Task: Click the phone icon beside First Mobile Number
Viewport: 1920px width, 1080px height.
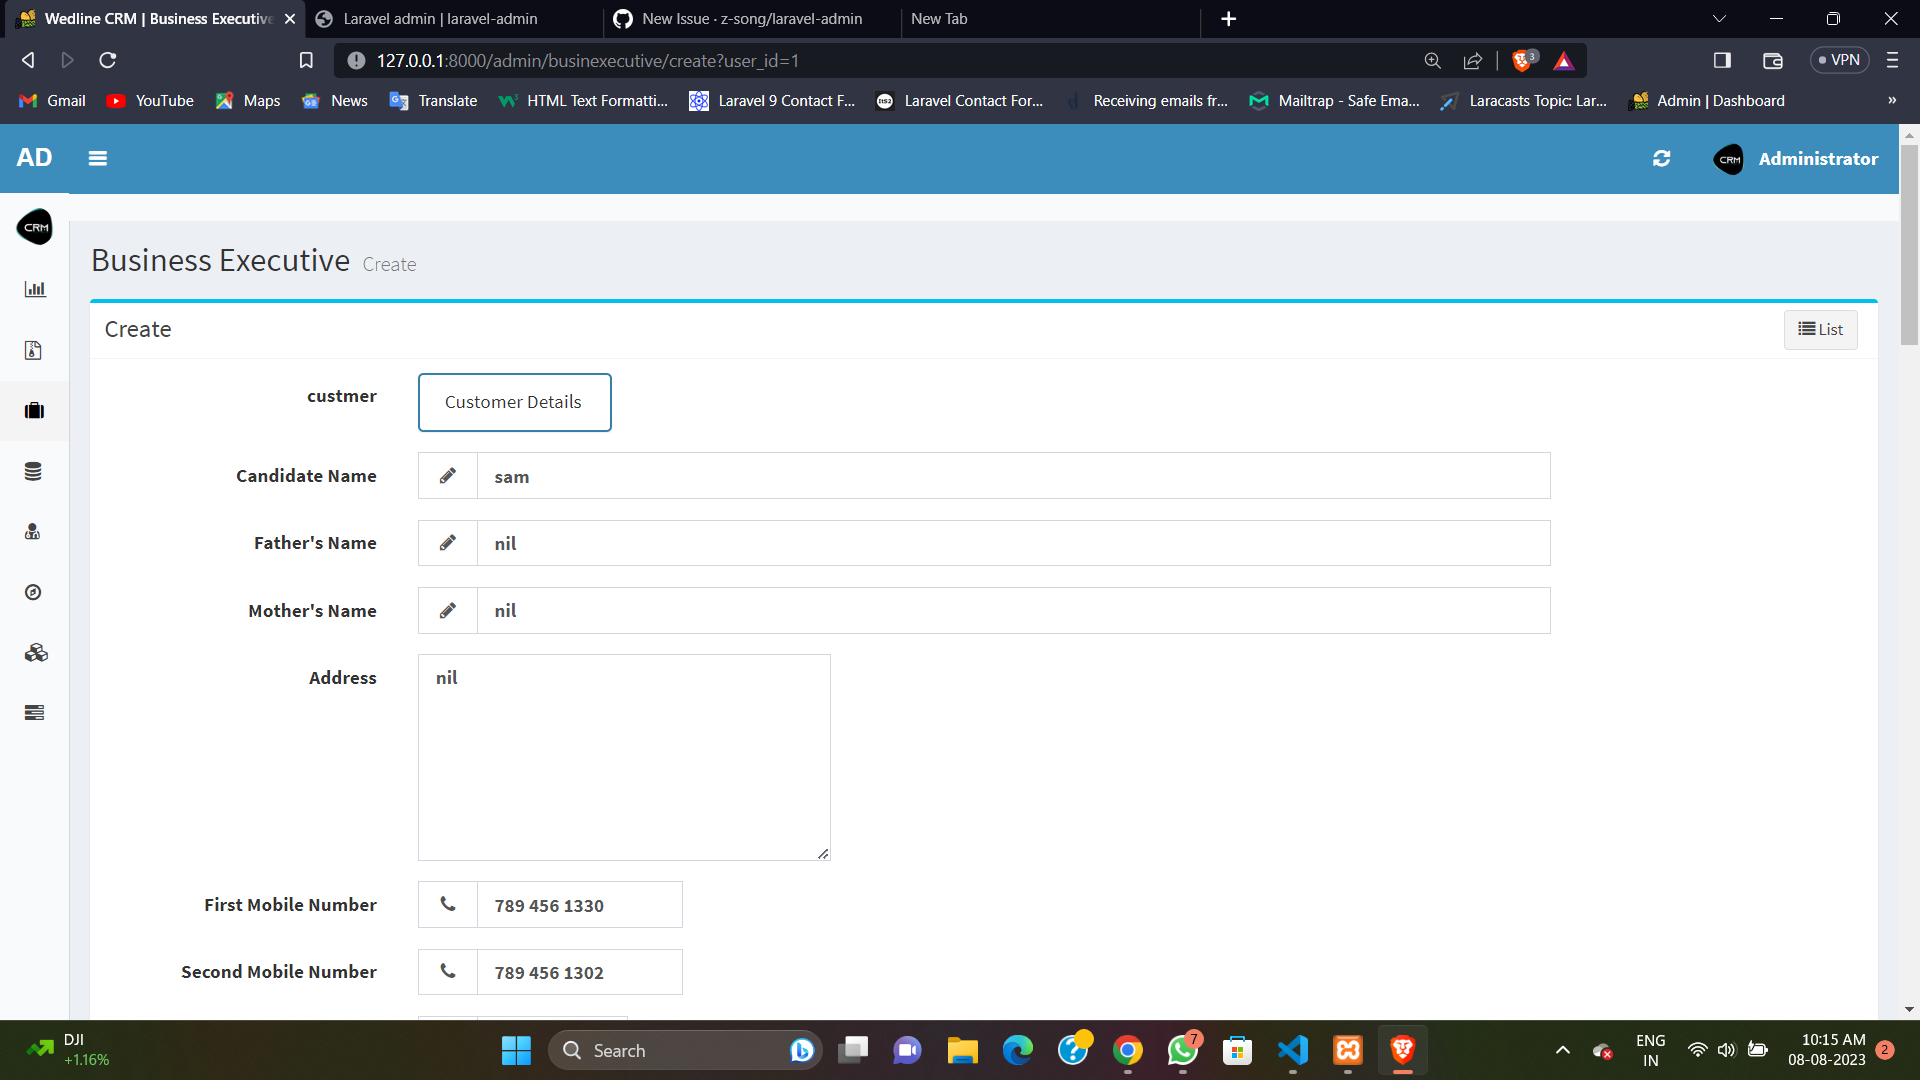Action: pyautogui.click(x=447, y=904)
